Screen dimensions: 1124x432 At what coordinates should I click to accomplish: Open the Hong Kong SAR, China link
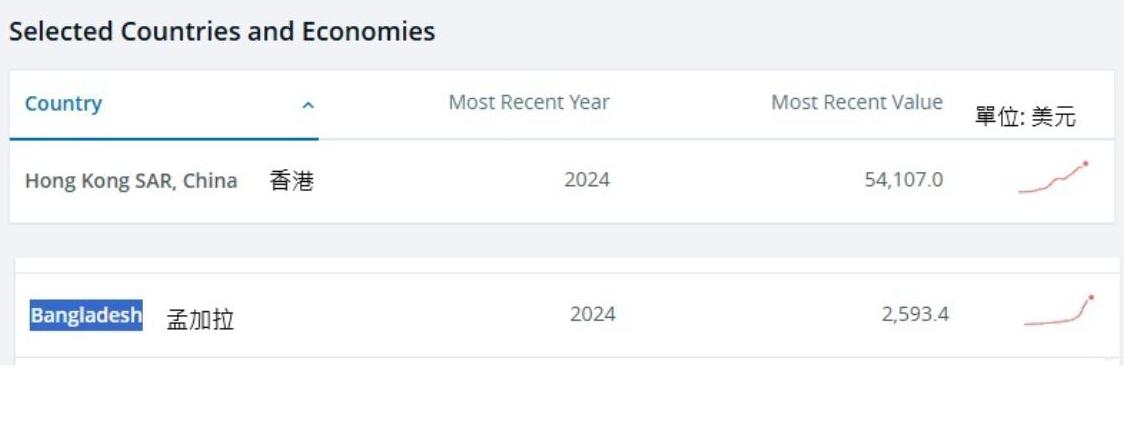(131, 181)
